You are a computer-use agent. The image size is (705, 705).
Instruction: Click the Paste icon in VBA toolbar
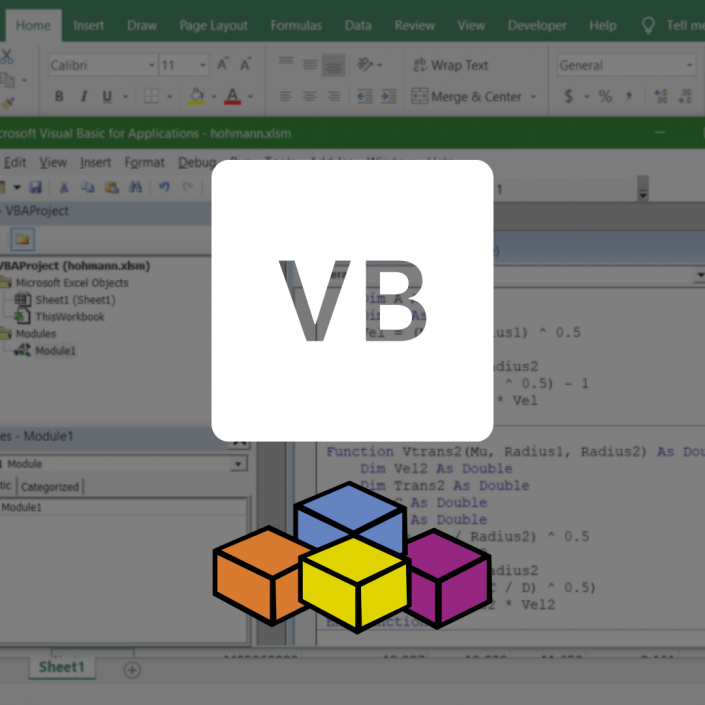click(x=111, y=187)
